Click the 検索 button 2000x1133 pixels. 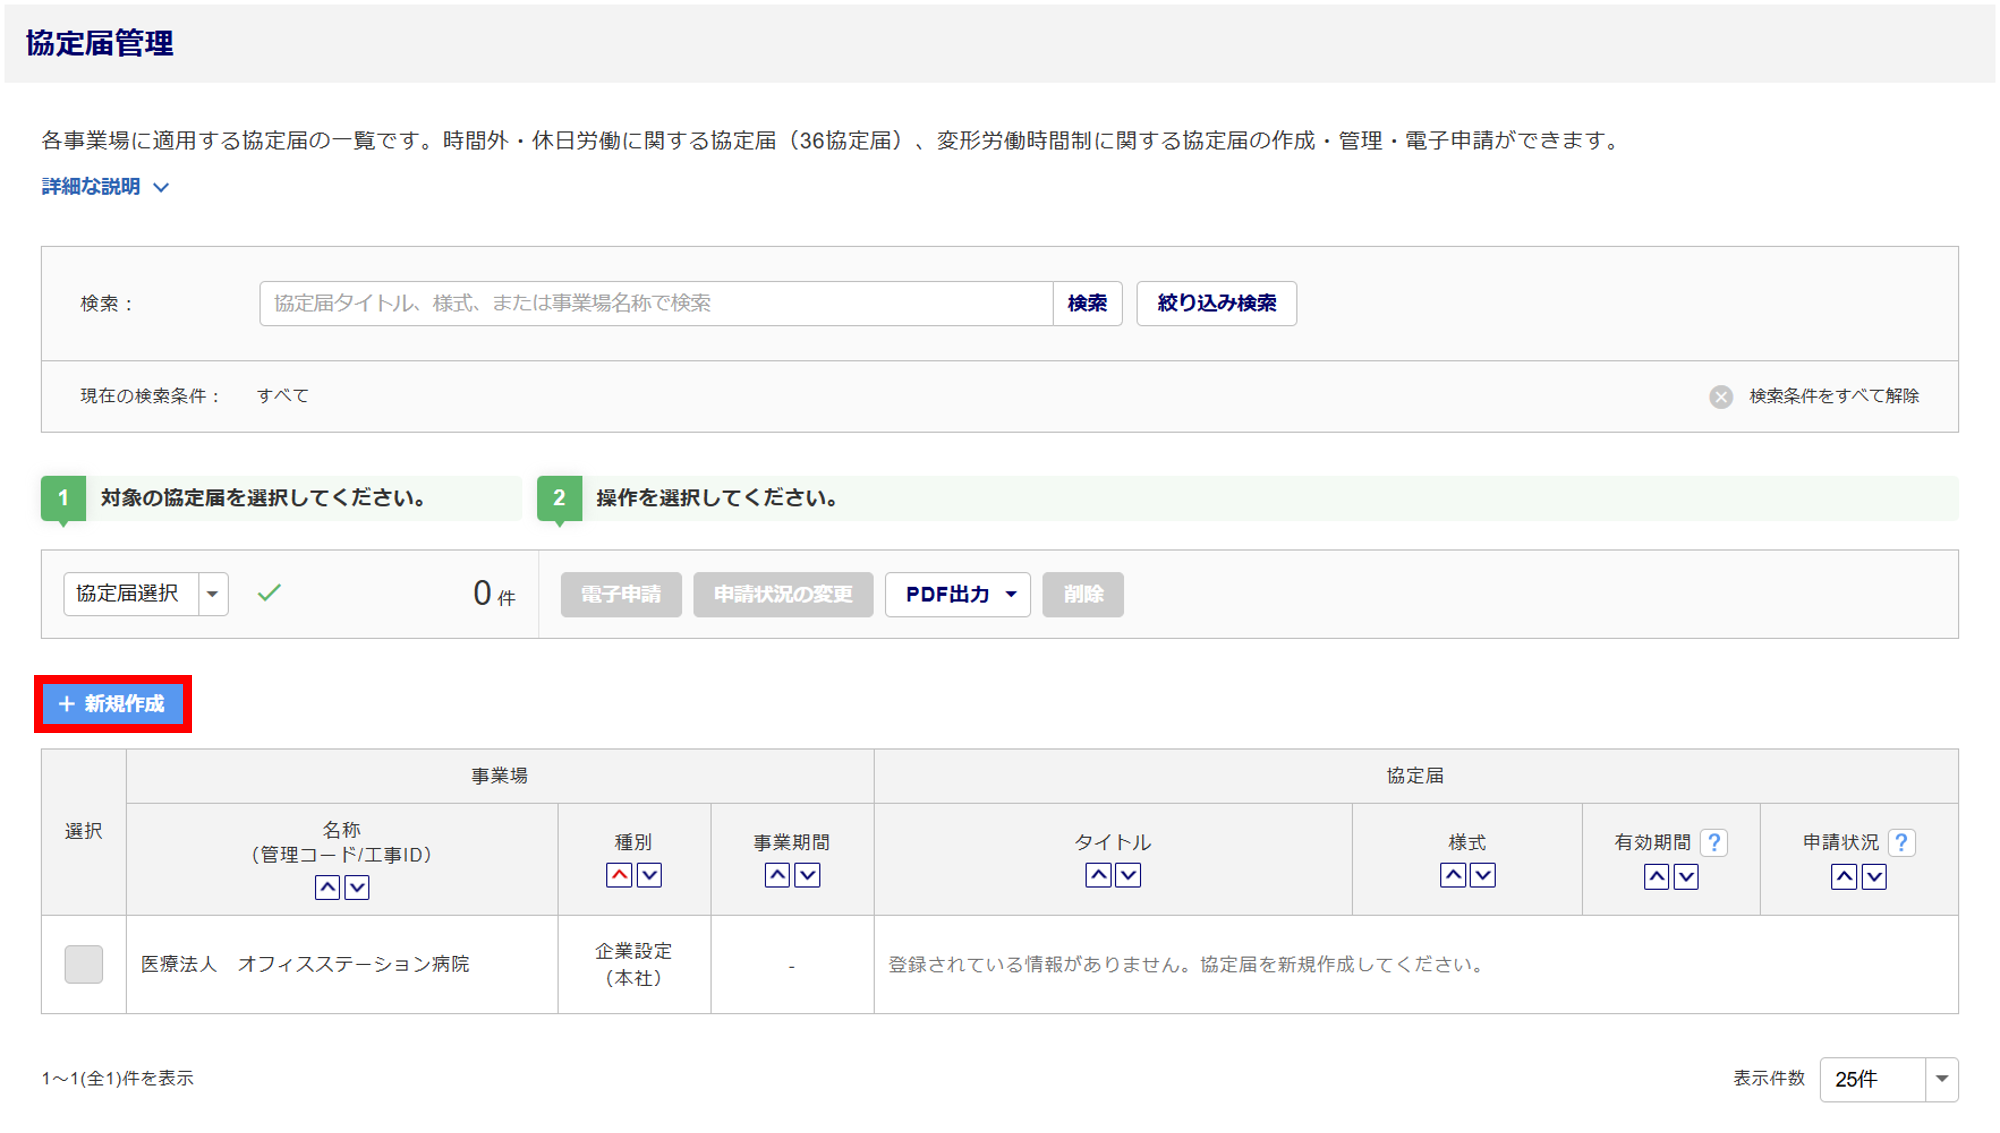(1087, 304)
